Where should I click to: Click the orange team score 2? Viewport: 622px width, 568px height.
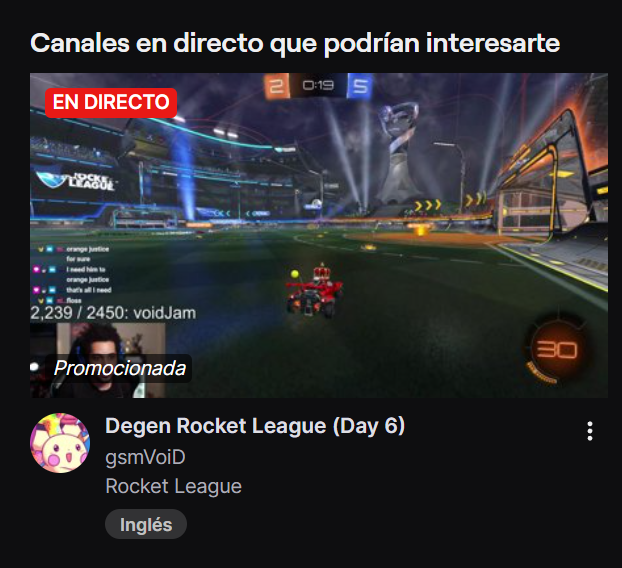coord(277,86)
